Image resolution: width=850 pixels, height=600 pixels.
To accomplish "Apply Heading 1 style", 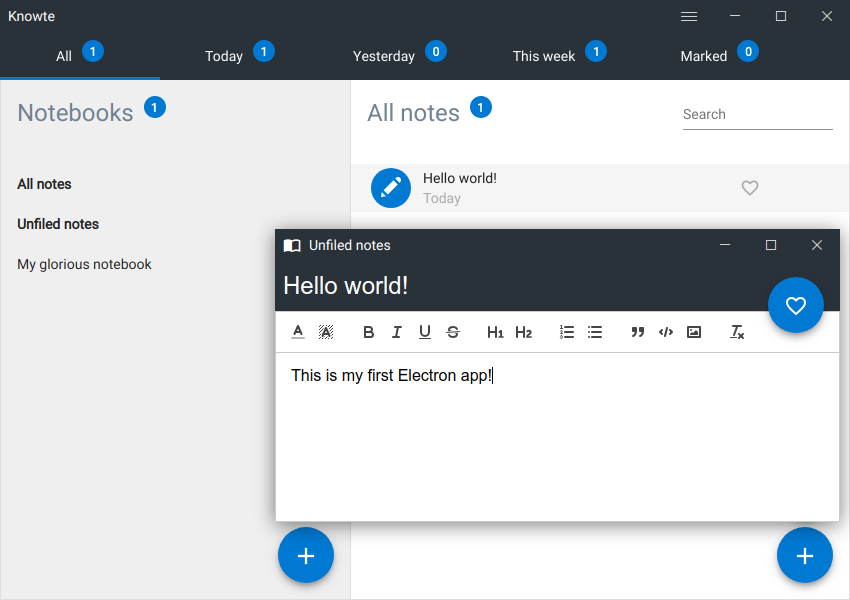I will point(495,332).
